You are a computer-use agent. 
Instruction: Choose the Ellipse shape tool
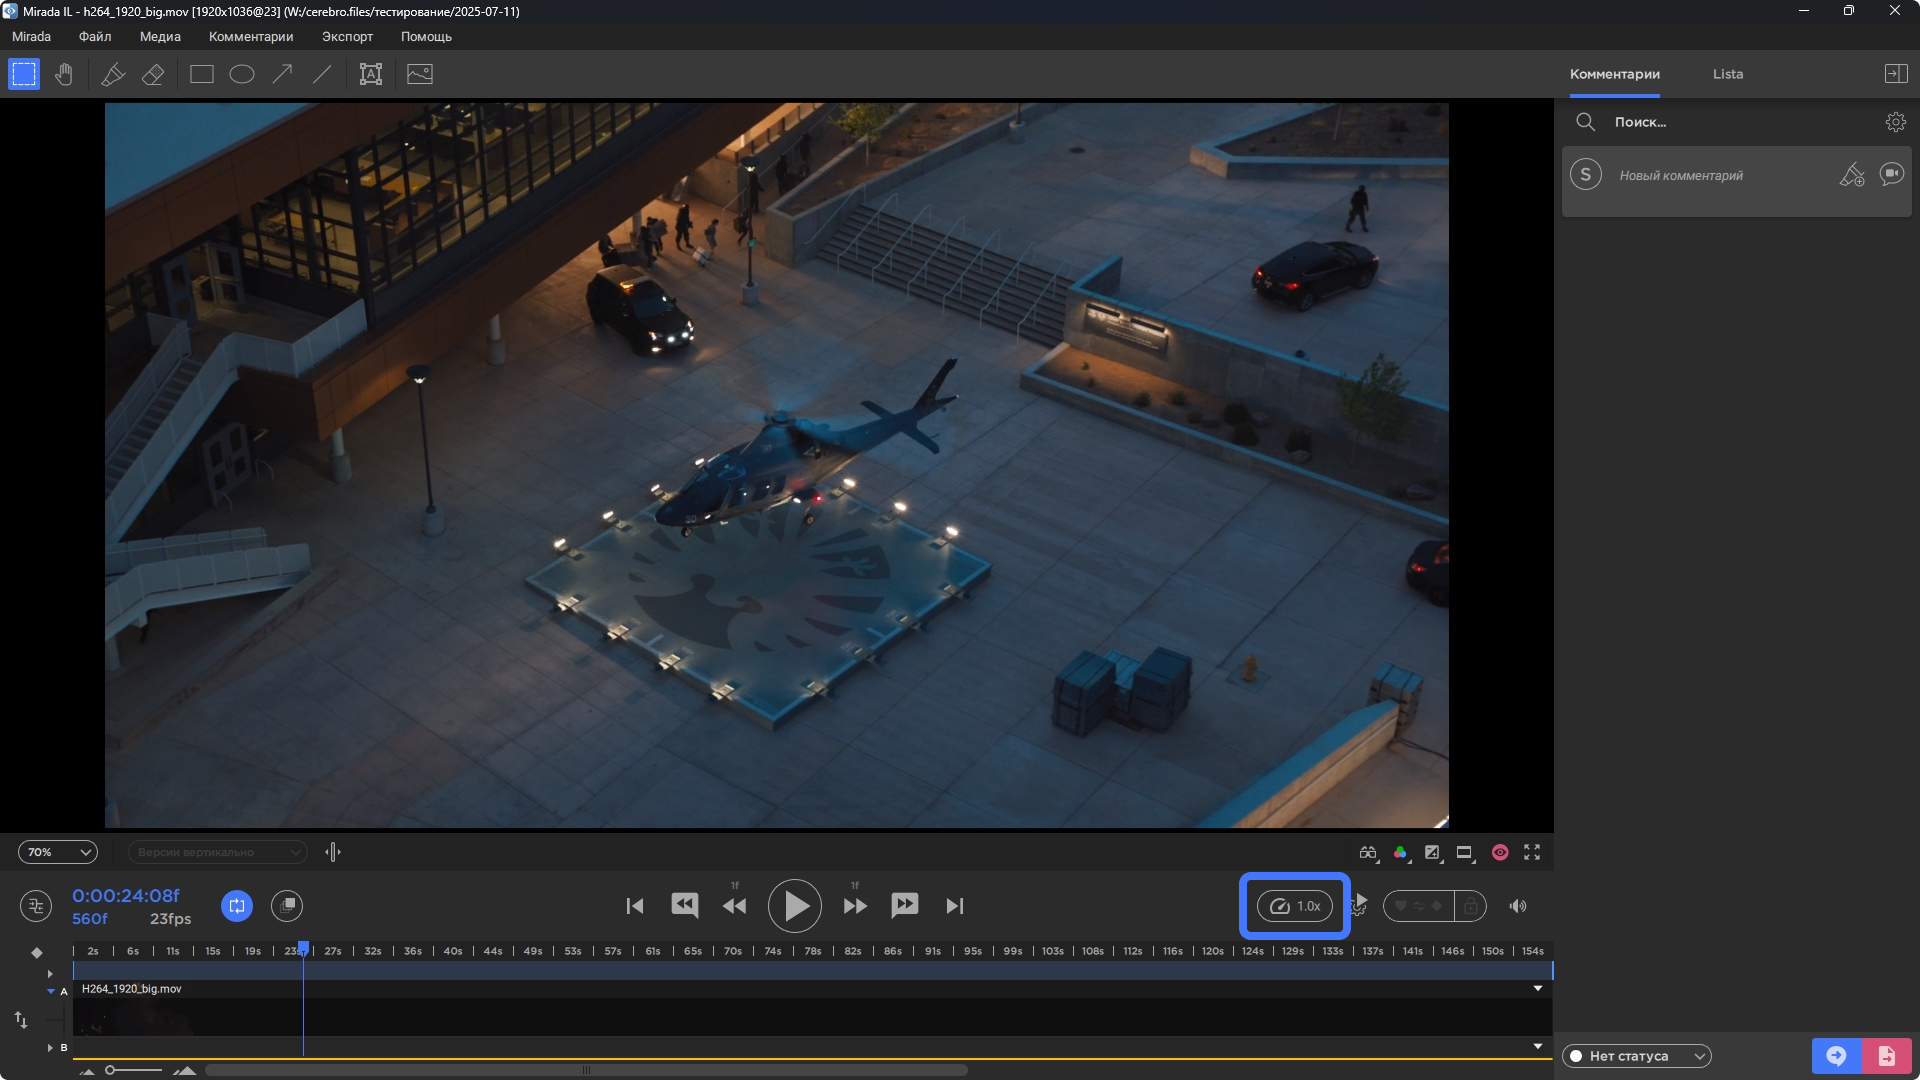coord(242,74)
